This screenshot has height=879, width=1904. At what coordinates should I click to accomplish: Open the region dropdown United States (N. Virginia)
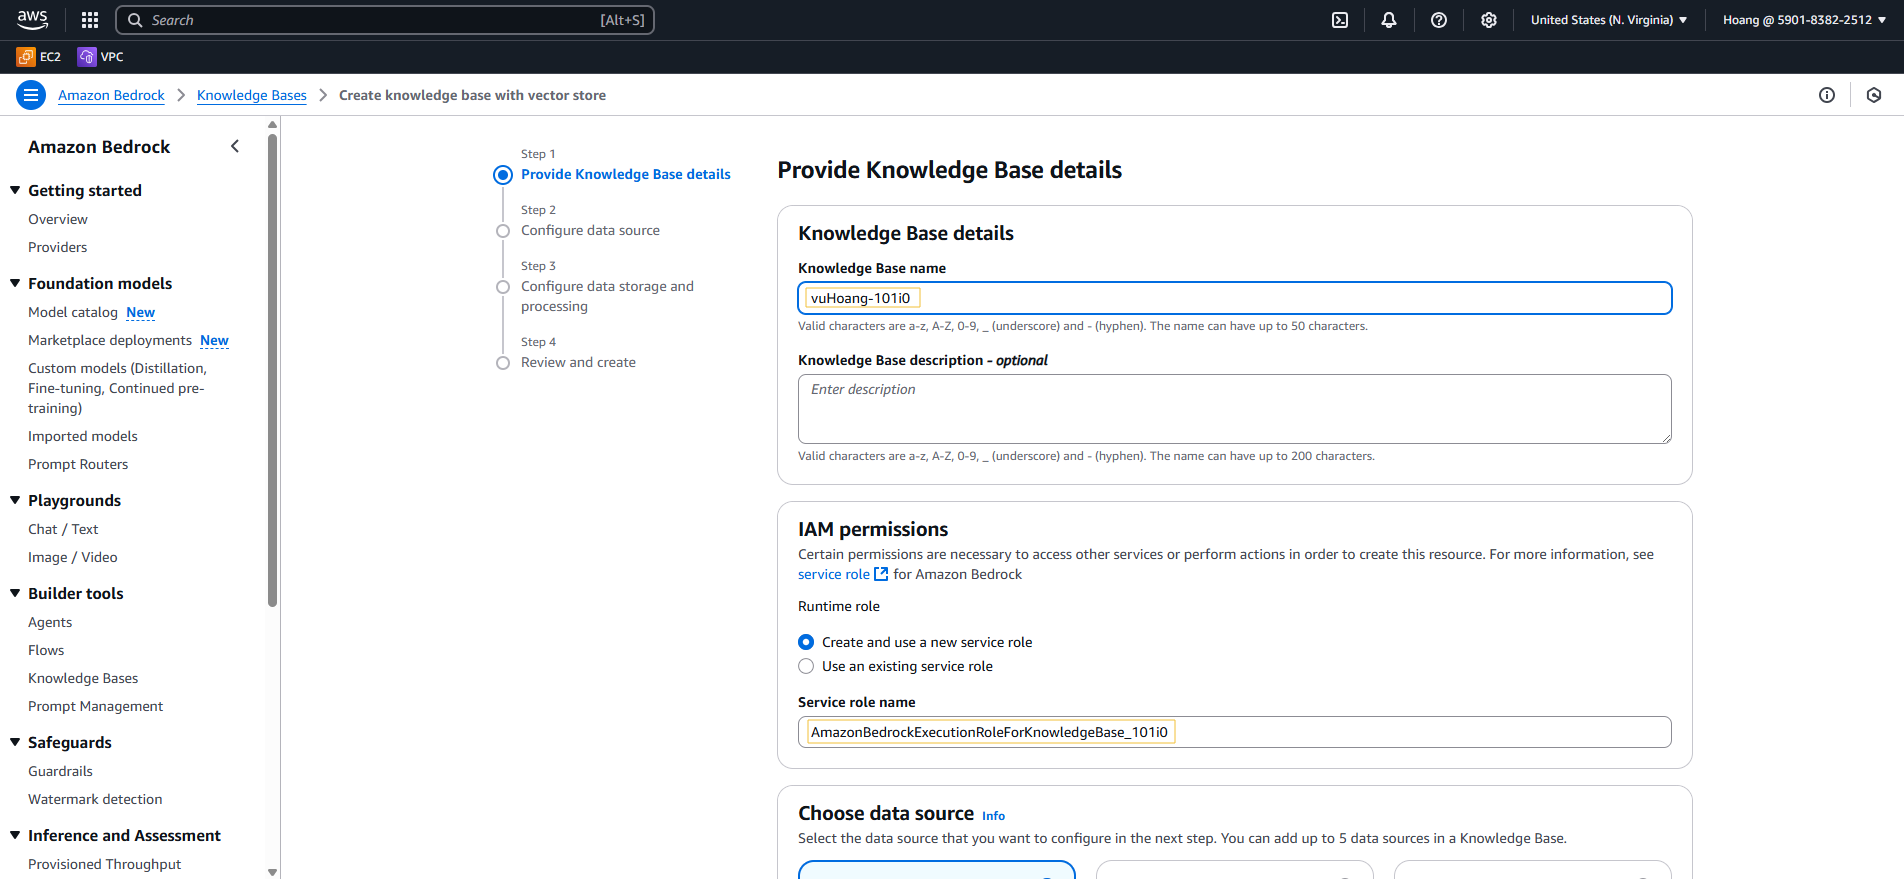pos(1609,20)
